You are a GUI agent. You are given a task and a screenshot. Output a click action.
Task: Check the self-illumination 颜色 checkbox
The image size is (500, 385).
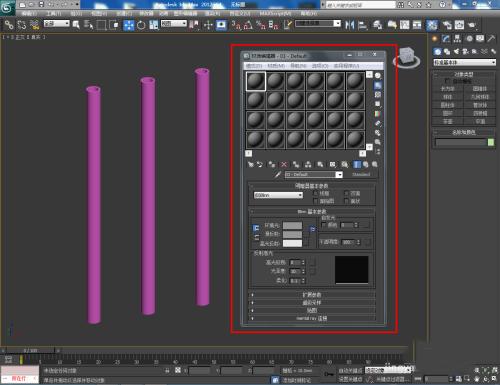click(323, 225)
